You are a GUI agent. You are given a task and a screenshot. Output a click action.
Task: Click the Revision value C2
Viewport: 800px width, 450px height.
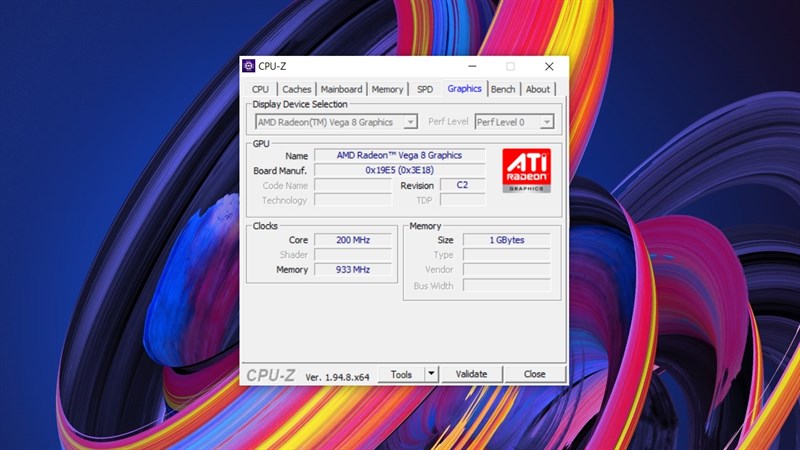click(462, 185)
